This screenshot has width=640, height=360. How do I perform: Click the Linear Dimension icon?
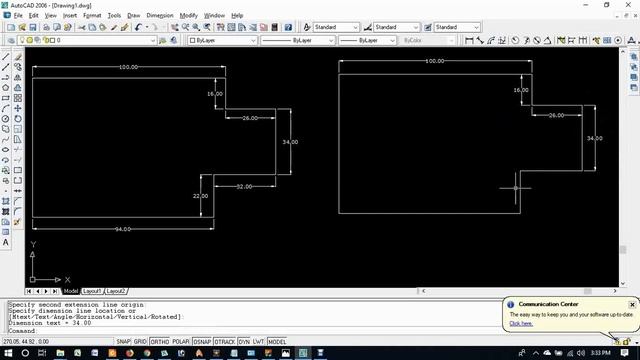pos(469,40)
